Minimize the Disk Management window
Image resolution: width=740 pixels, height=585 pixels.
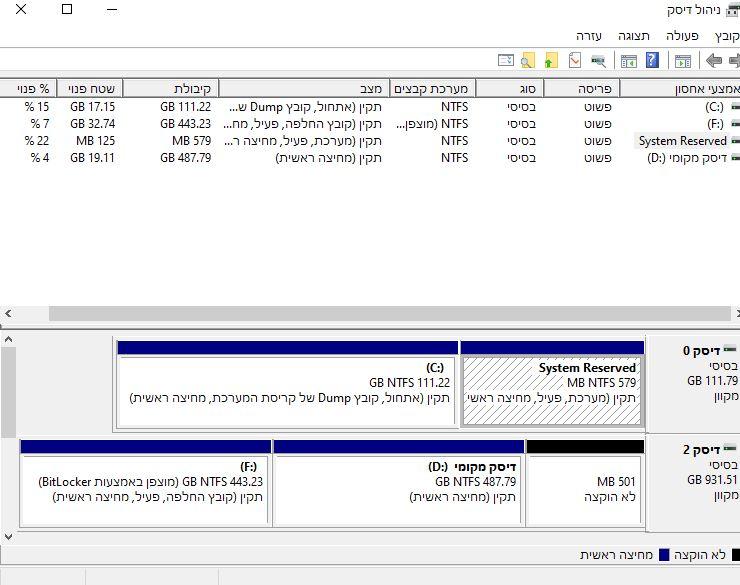[x=112, y=9]
